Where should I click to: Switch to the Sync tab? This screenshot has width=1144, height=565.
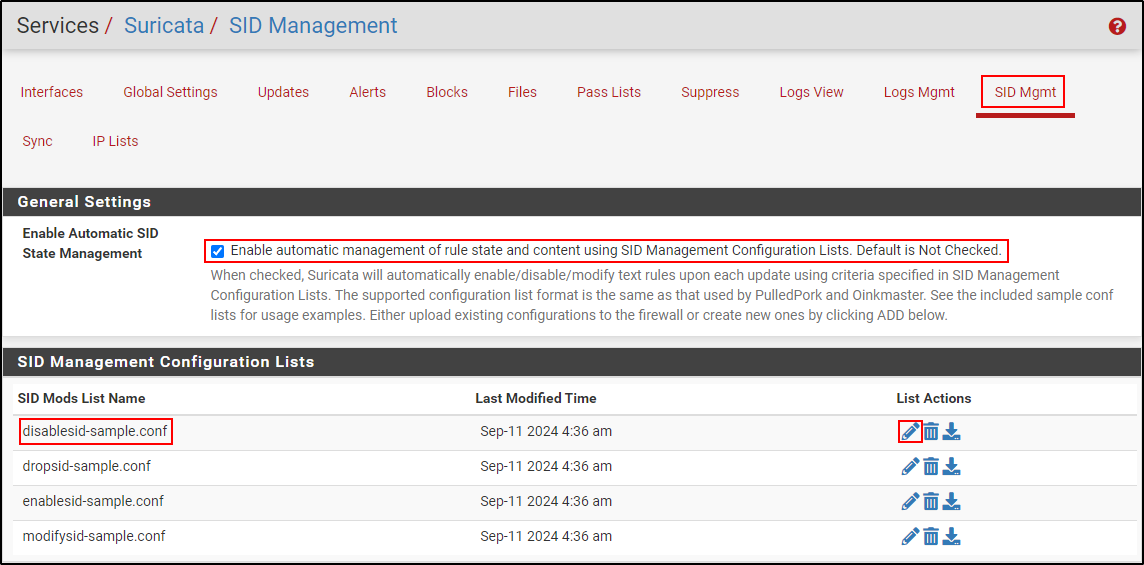(37, 142)
